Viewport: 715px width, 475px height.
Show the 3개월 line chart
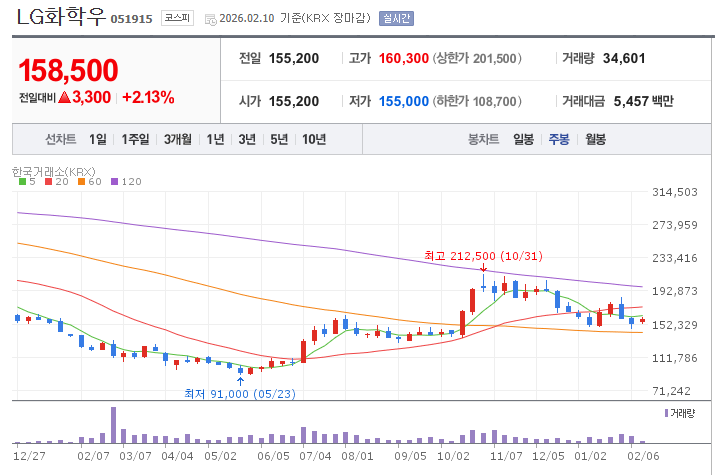click(x=178, y=139)
